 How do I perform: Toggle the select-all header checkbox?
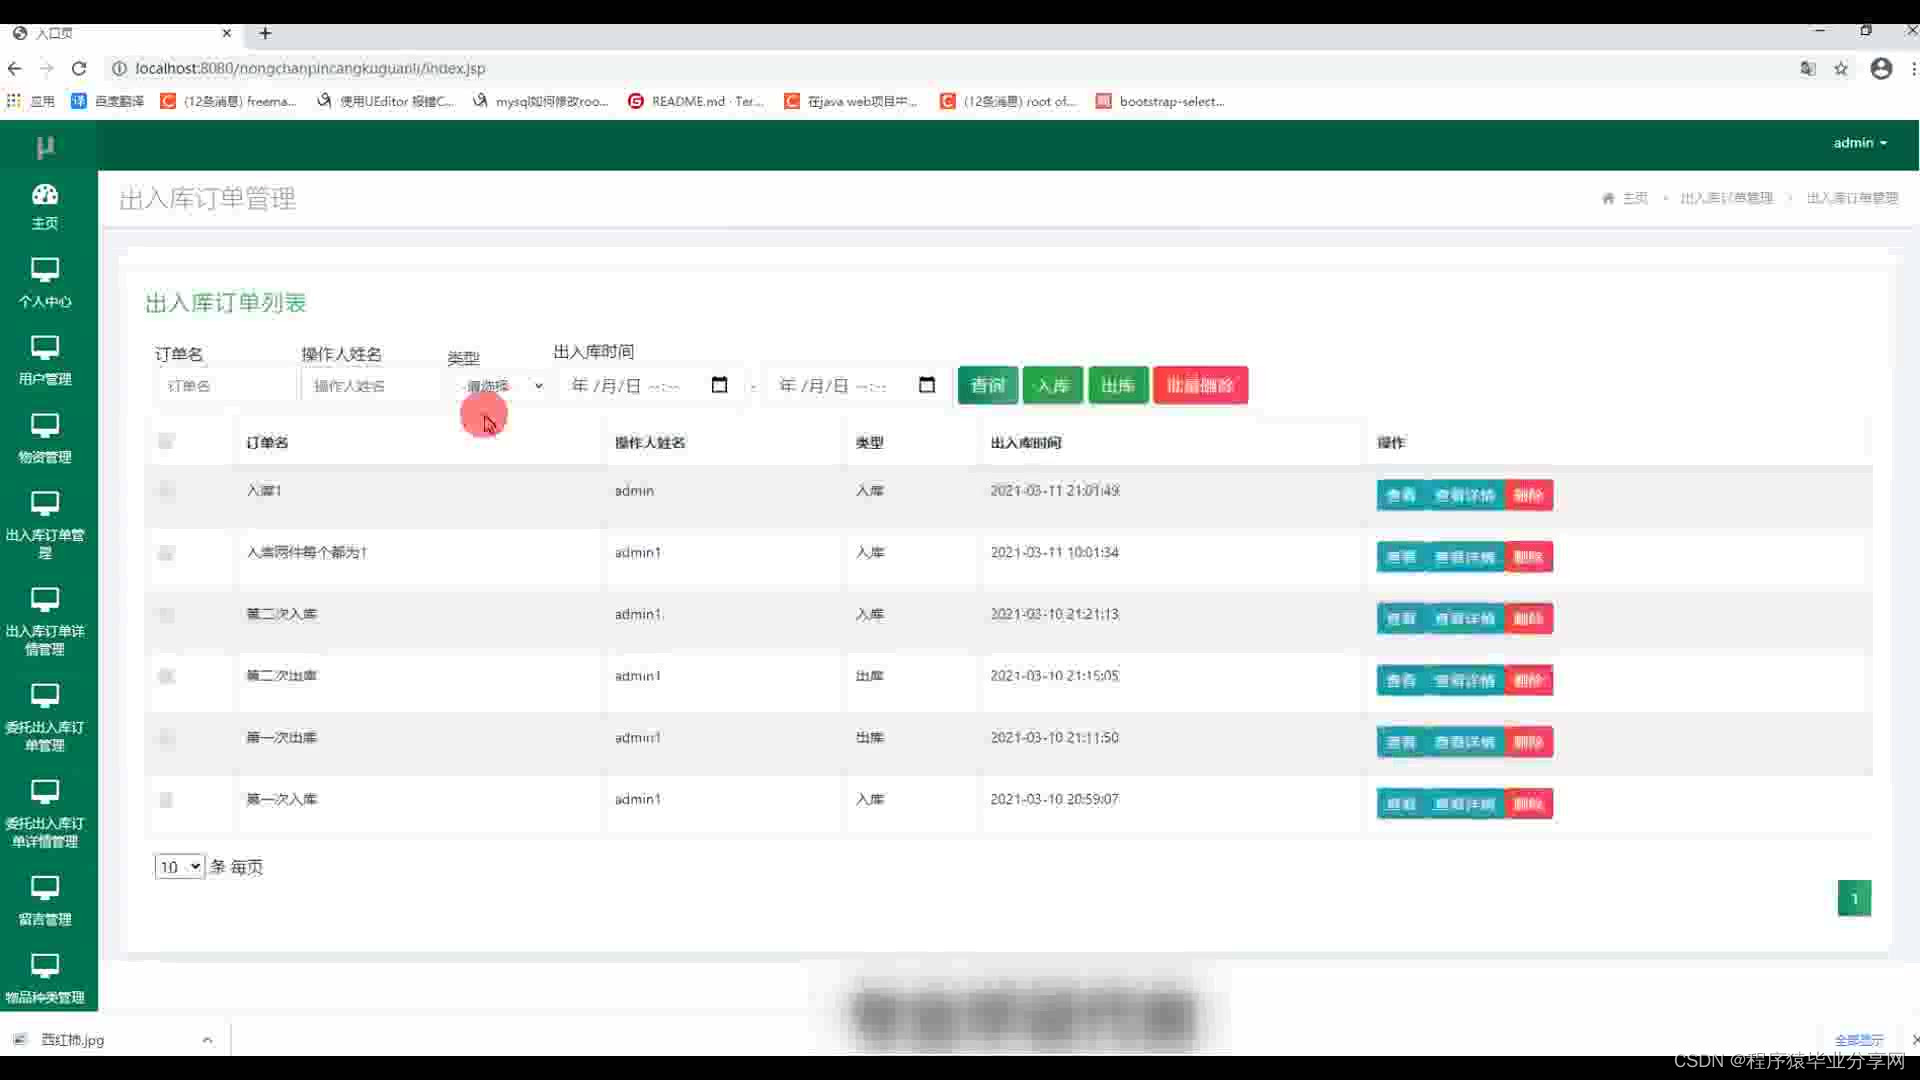166,441
